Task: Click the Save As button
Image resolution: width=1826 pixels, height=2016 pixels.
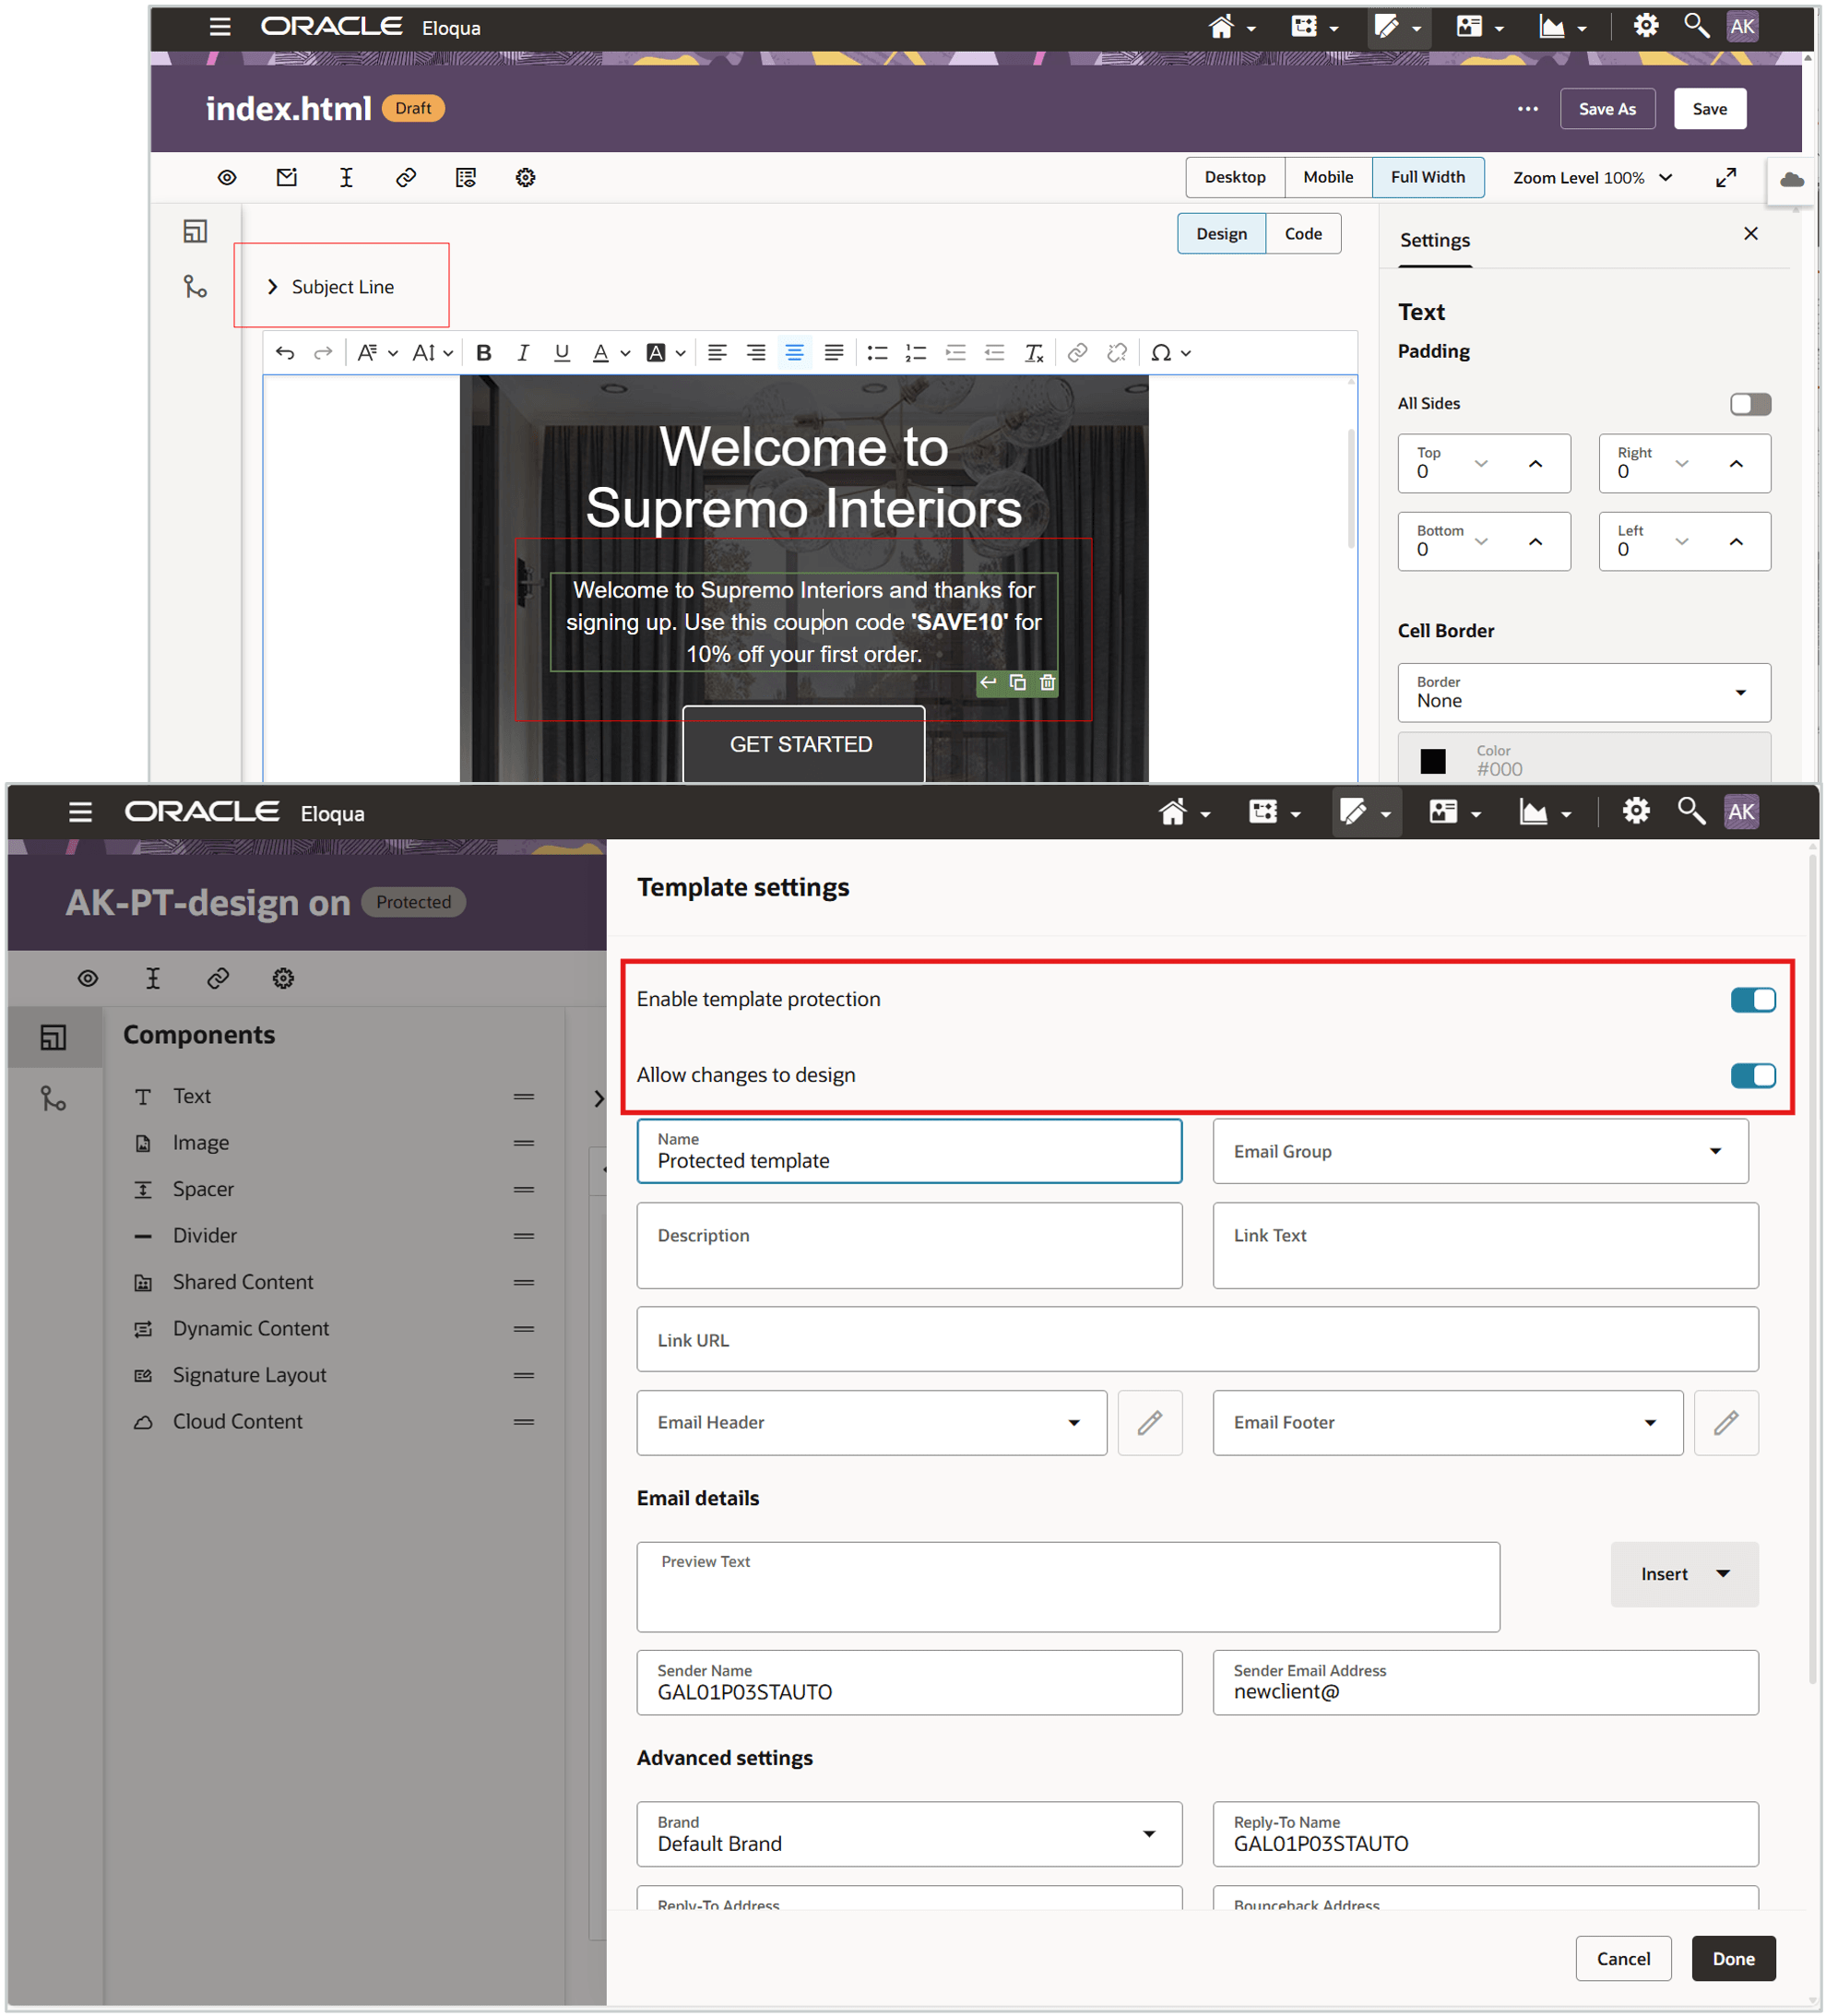Action: 1606,109
